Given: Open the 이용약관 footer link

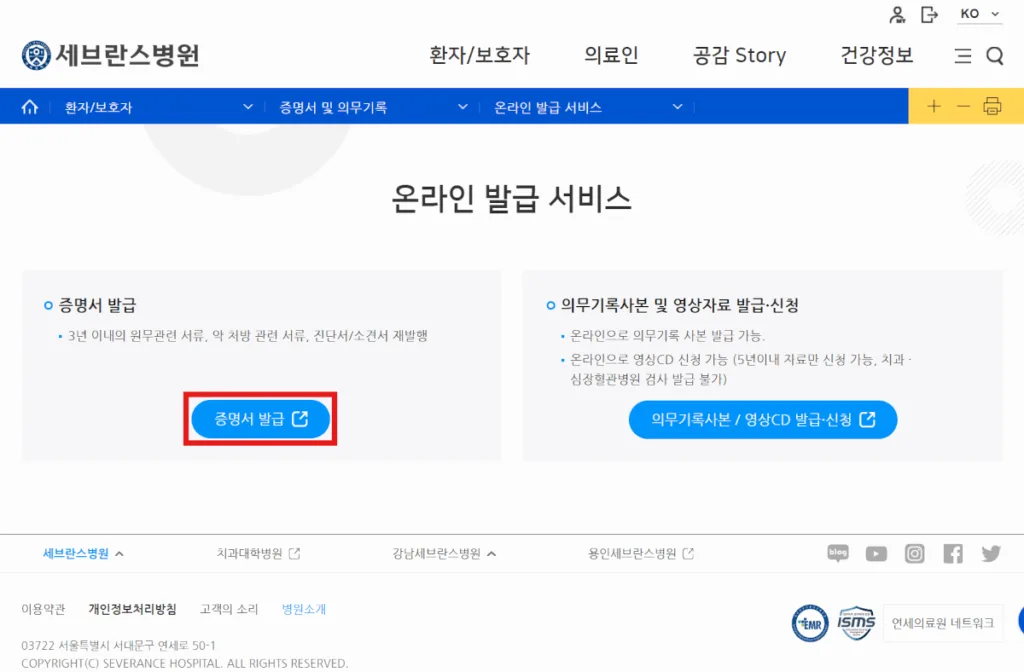Looking at the screenshot, I should [x=43, y=609].
